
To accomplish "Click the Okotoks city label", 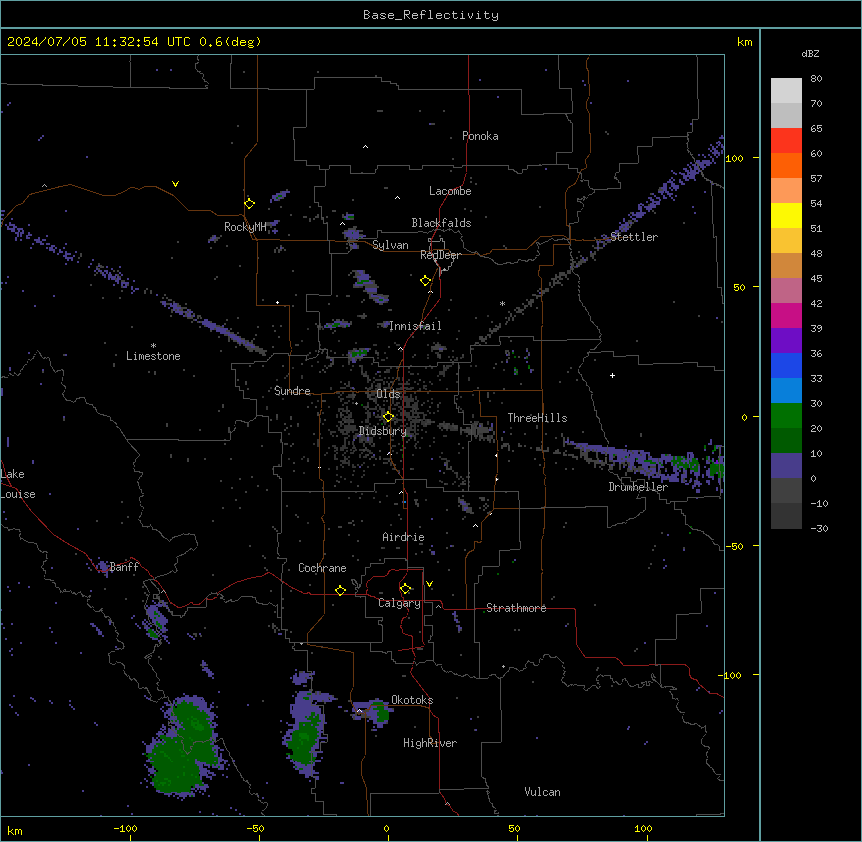I will pos(412,700).
